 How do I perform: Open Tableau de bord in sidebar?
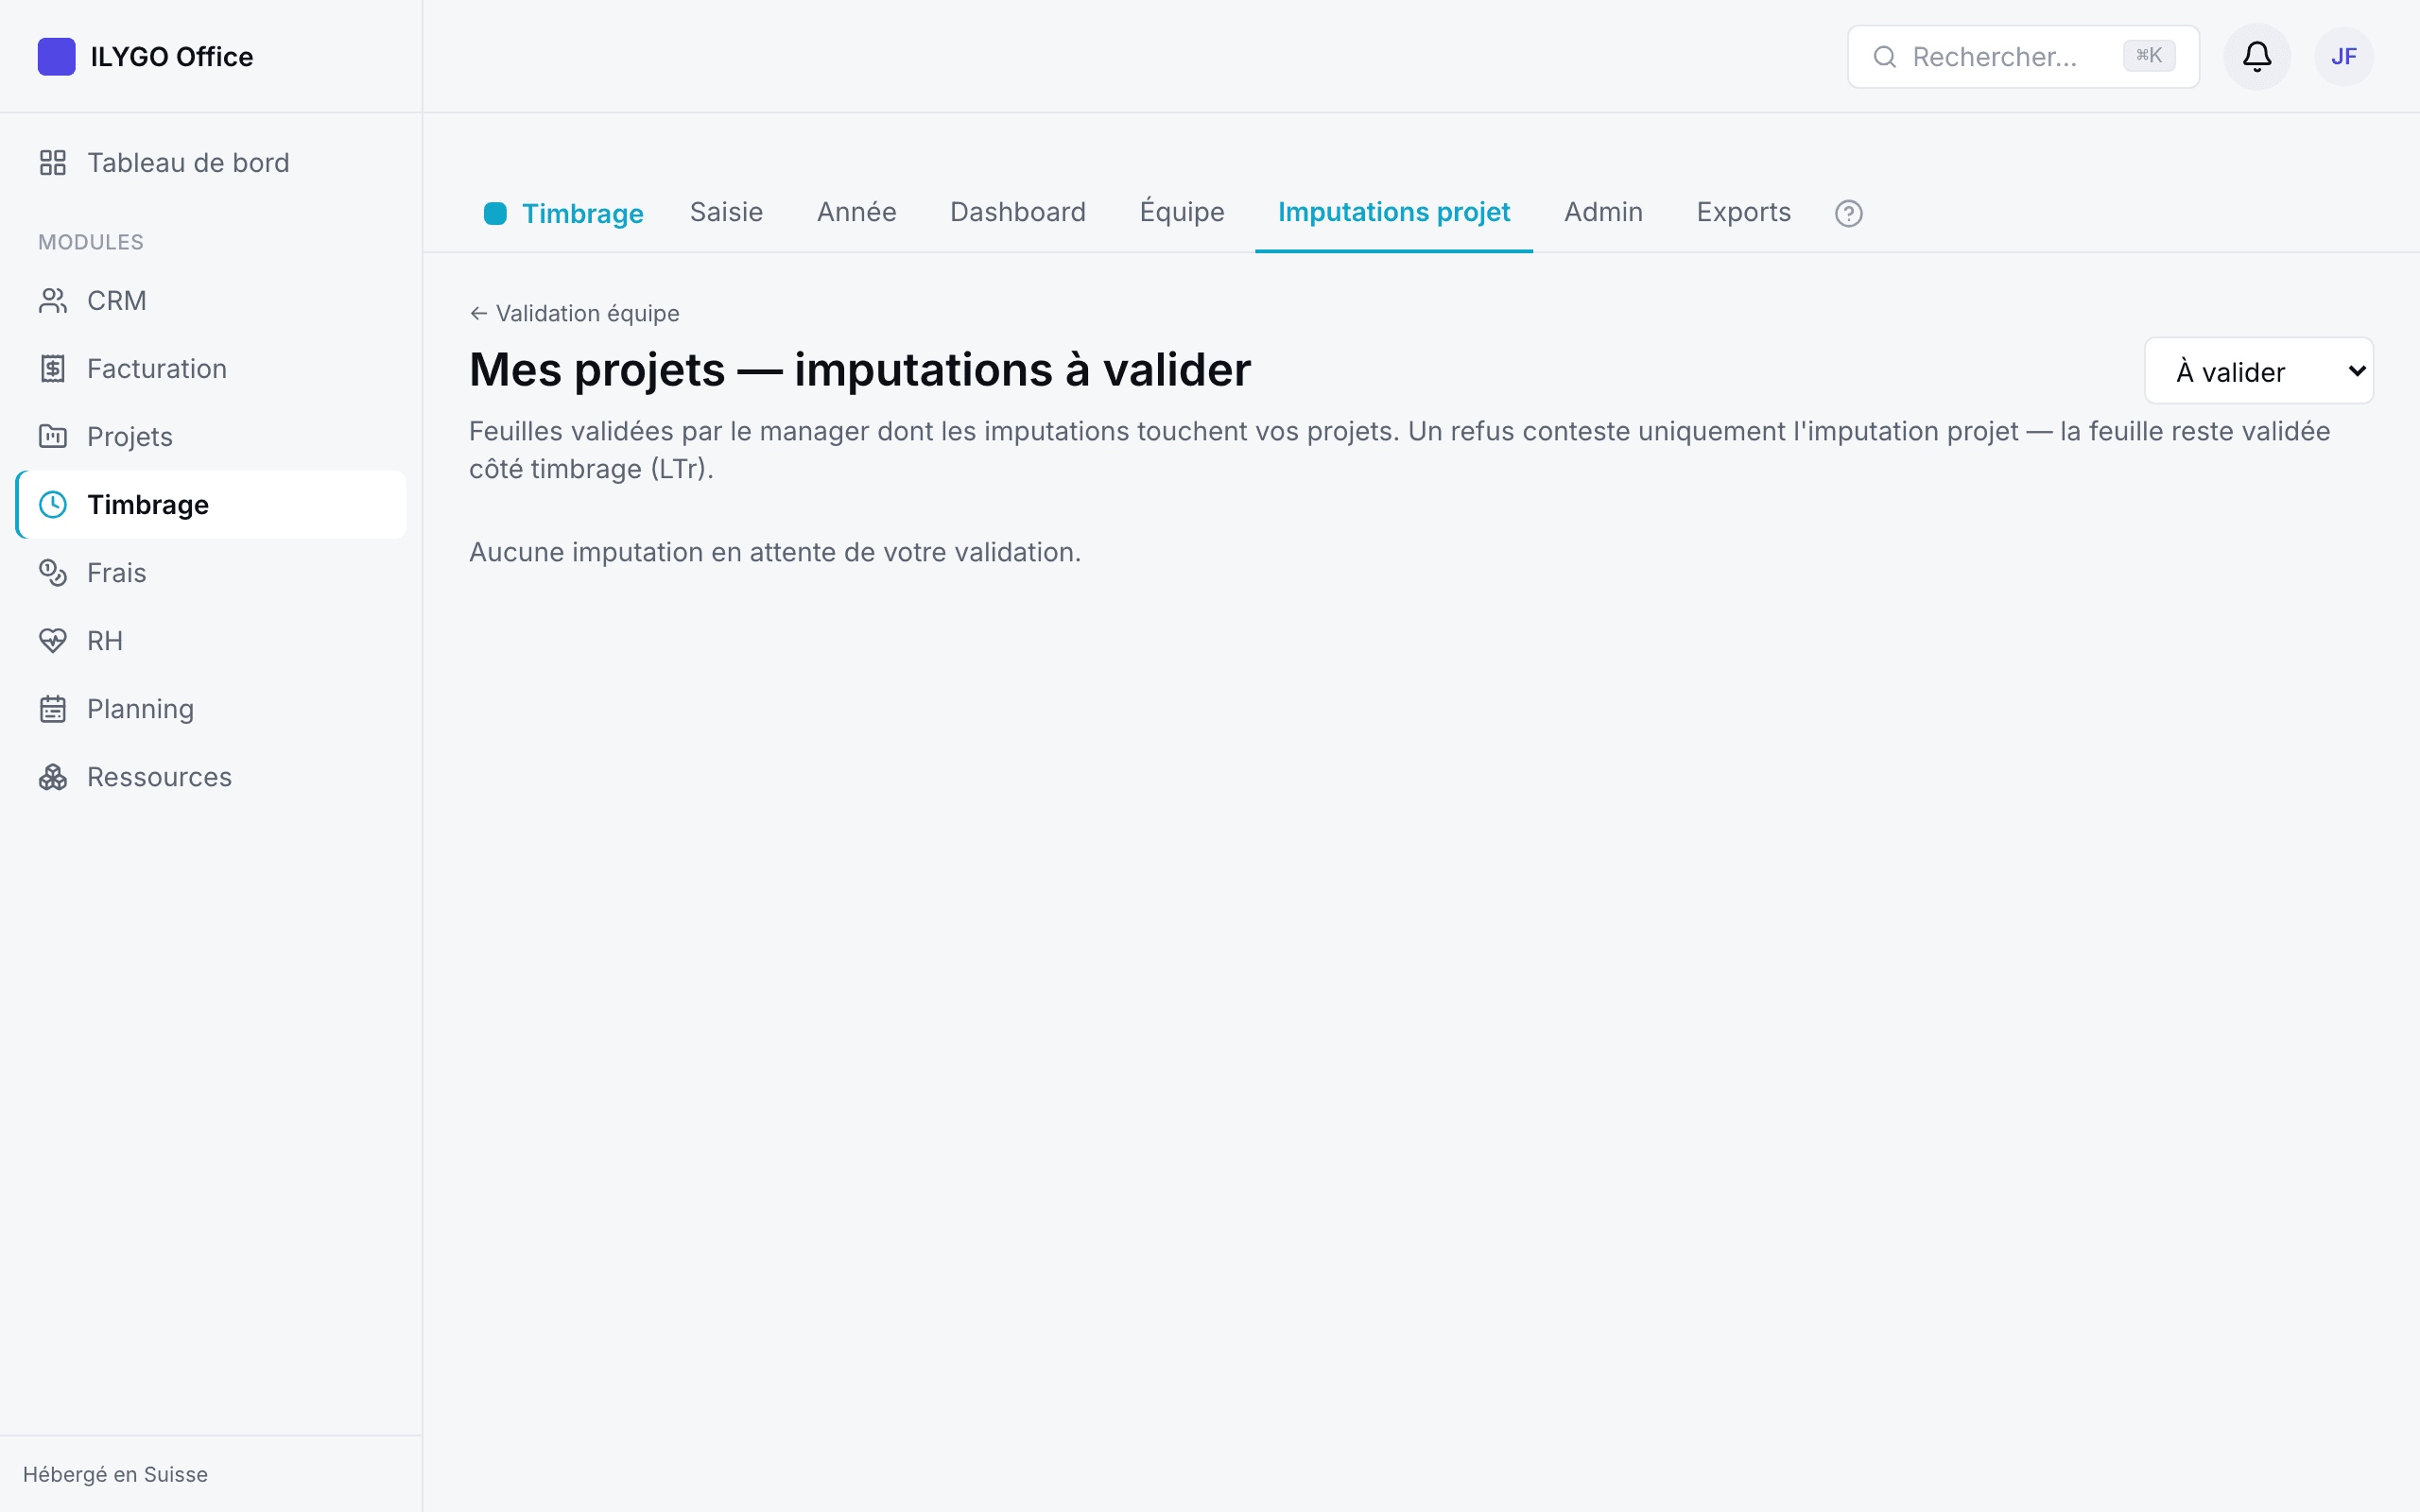click(210, 163)
